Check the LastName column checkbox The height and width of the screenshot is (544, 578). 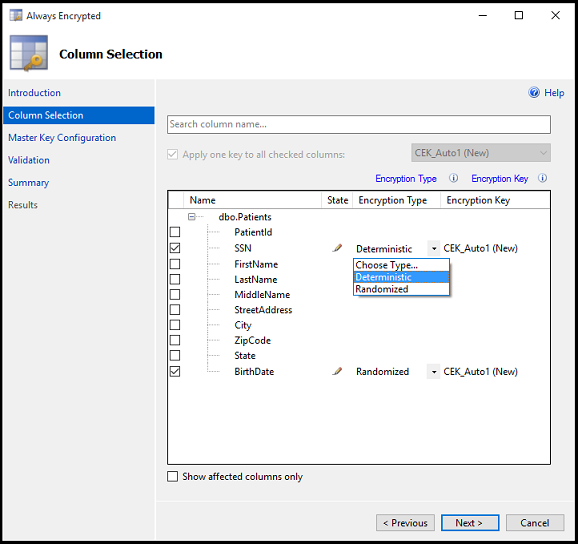tap(175, 279)
